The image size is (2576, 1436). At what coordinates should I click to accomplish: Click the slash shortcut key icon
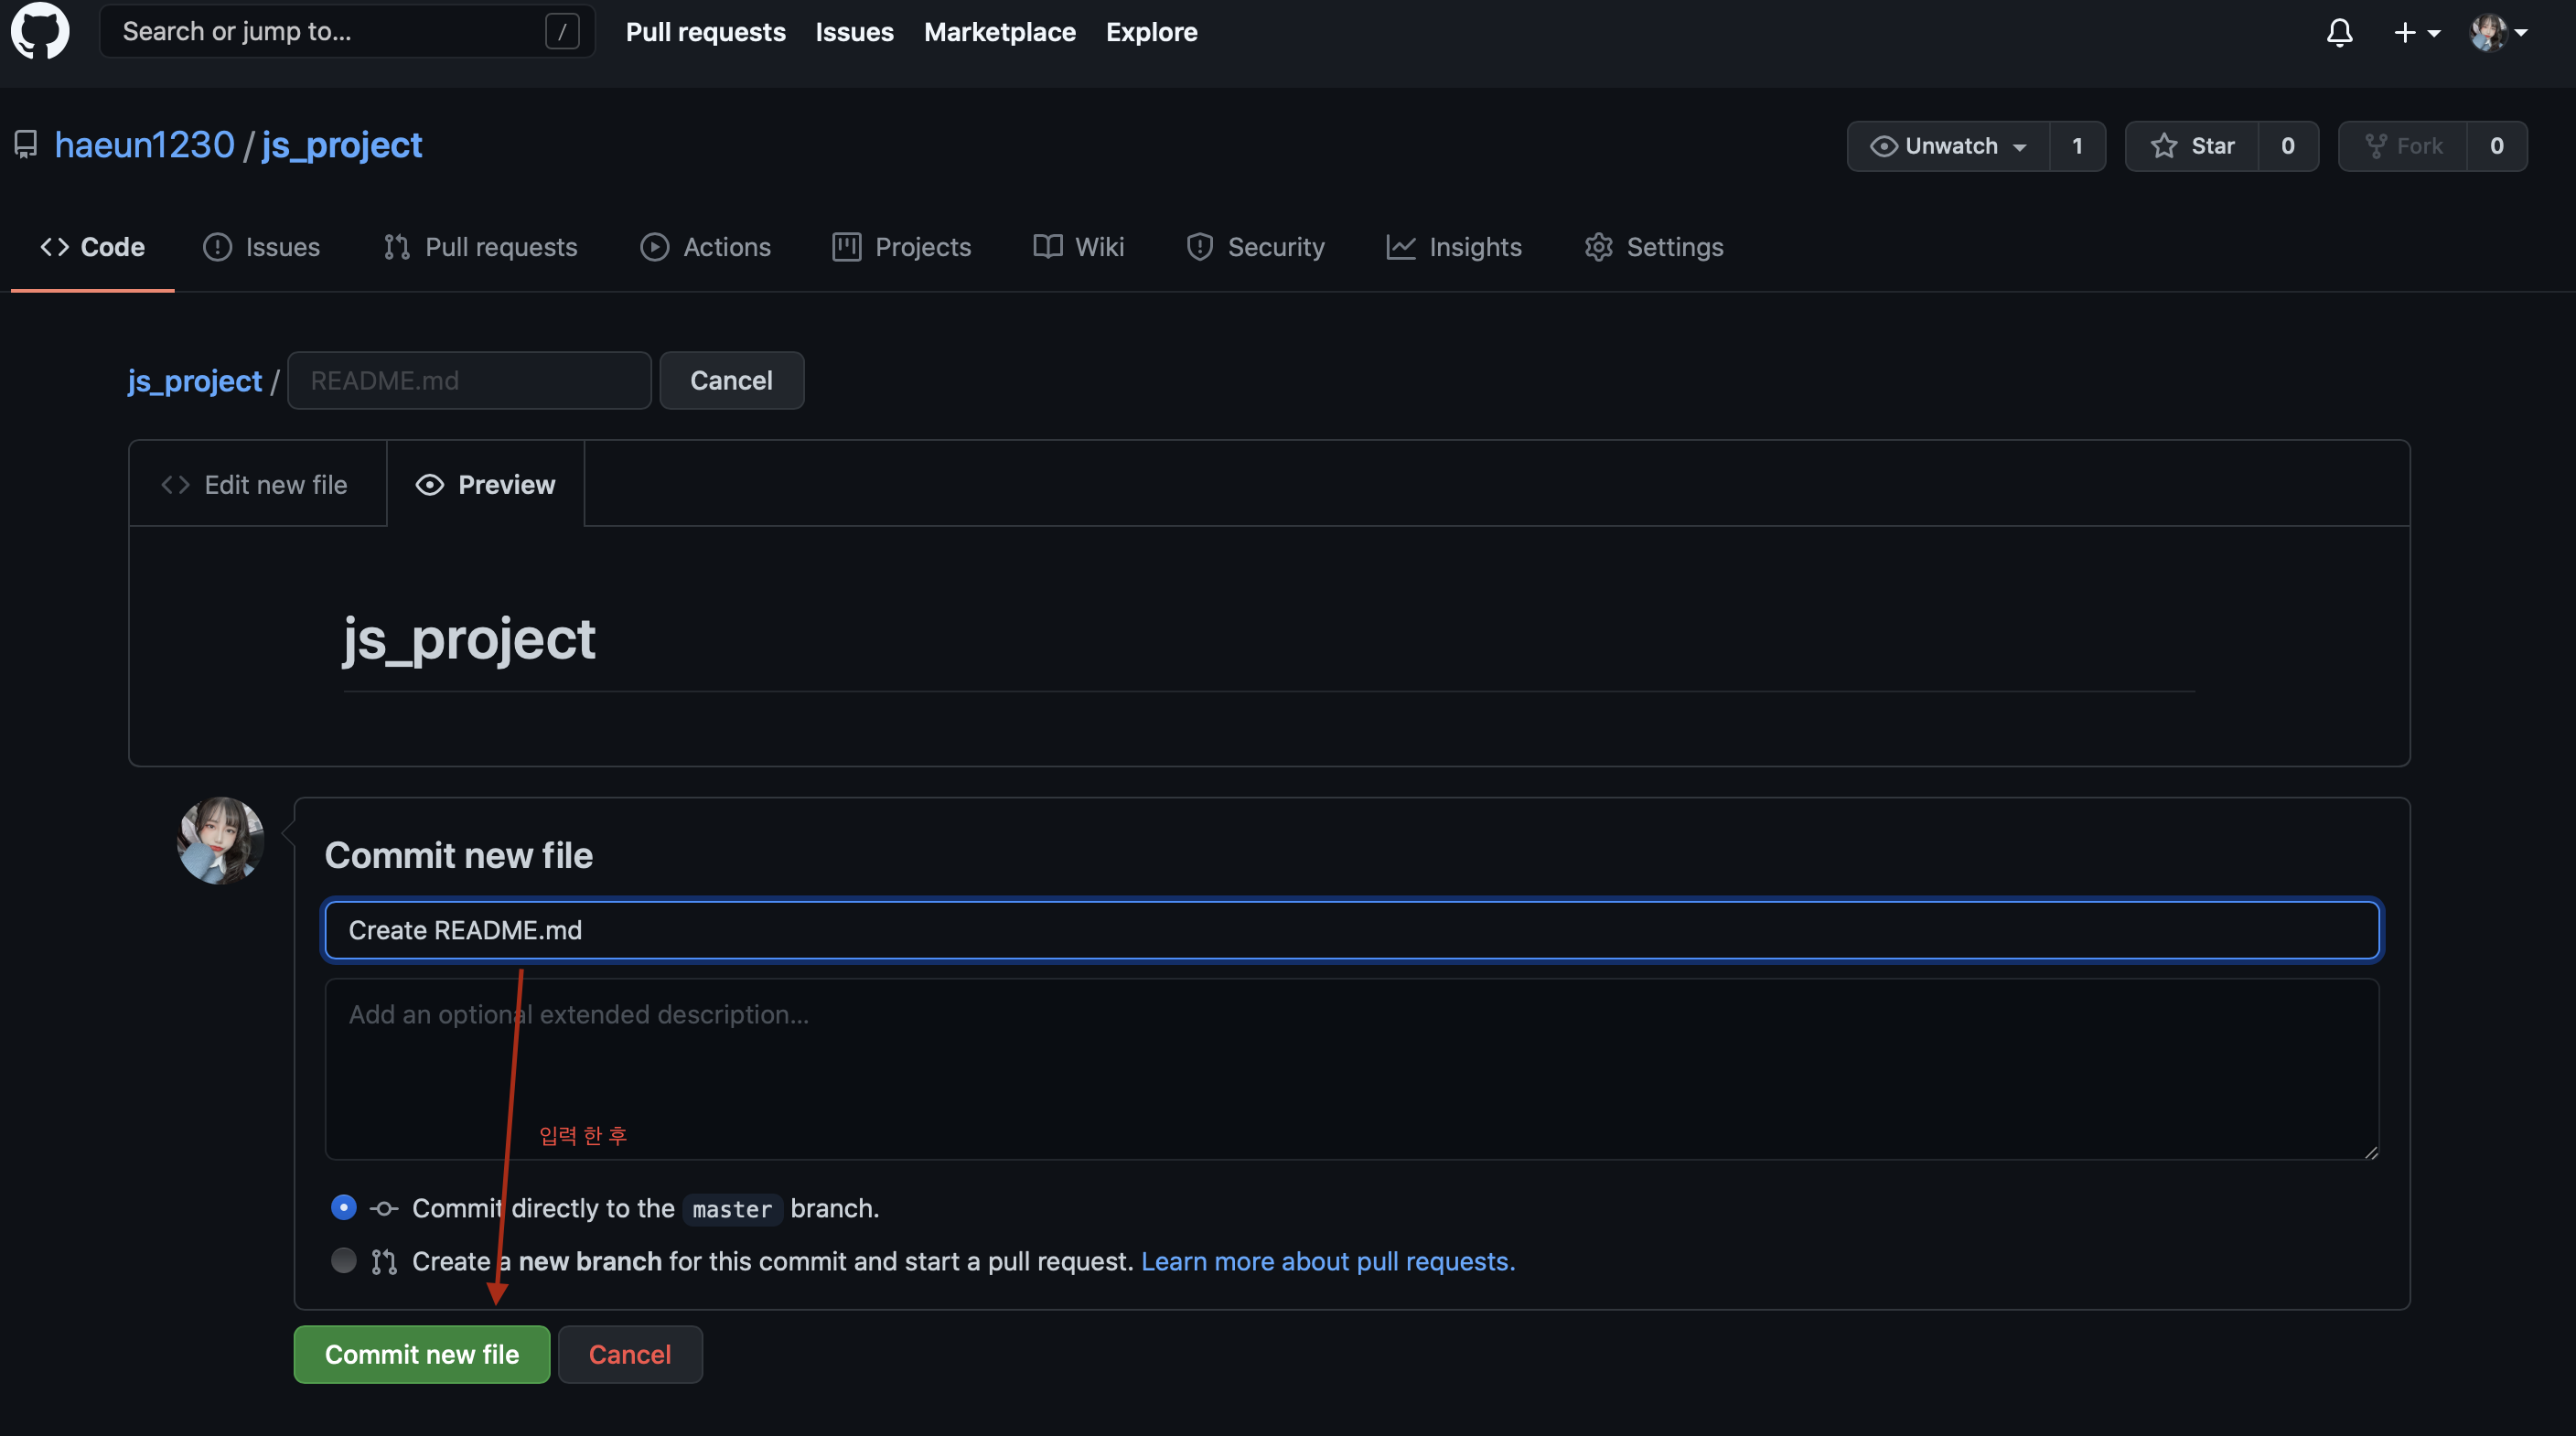562,31
